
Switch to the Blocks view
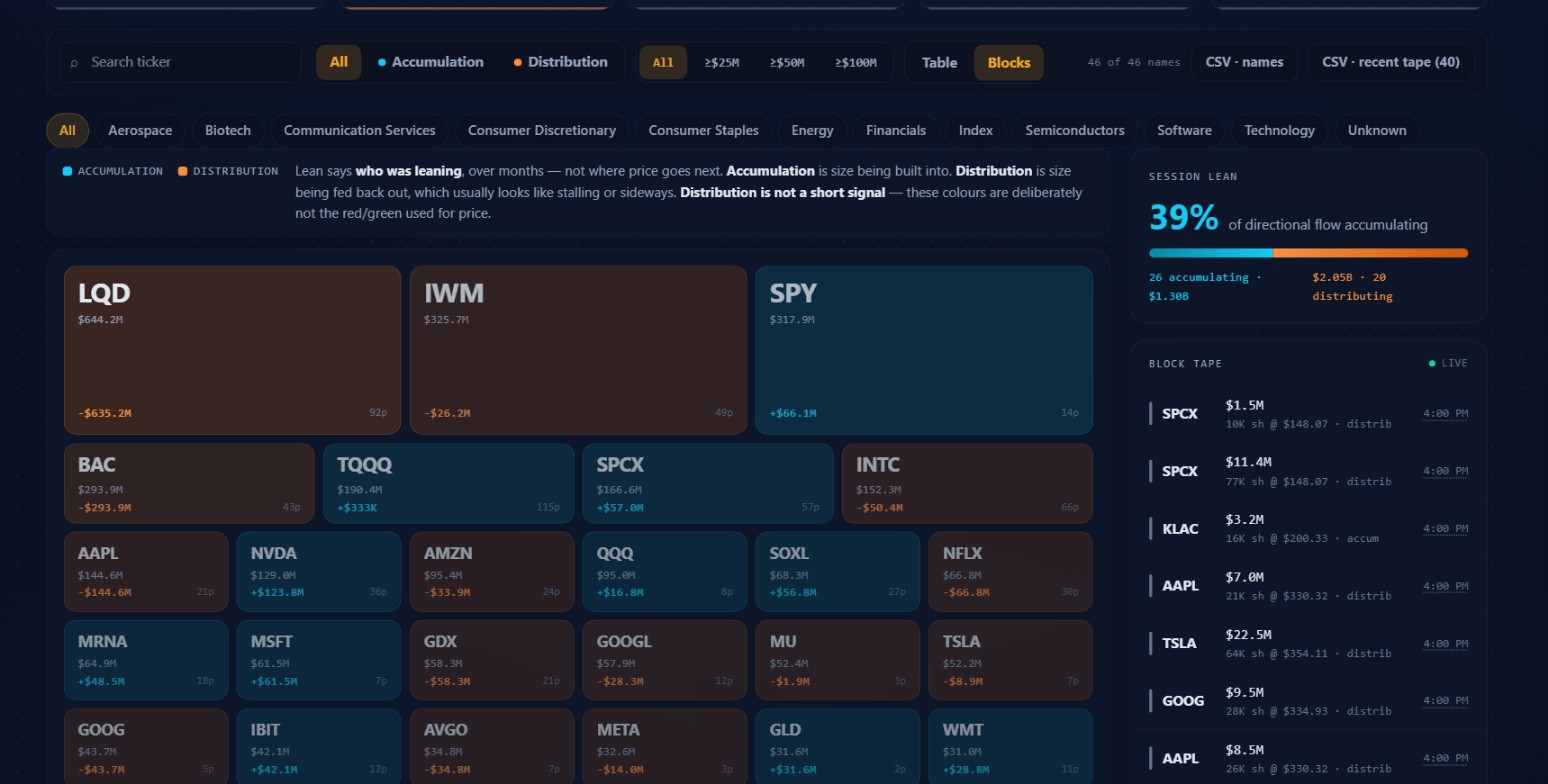1009,62
